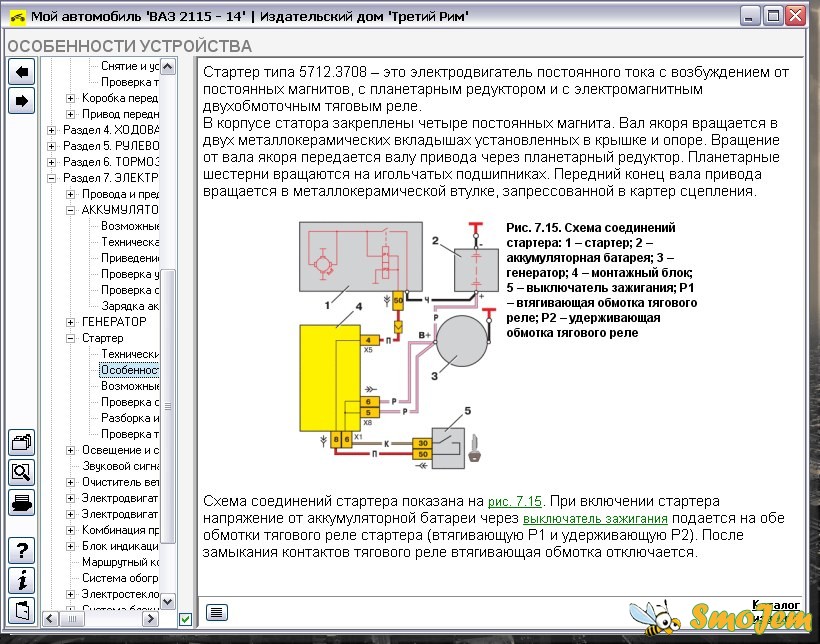
Task: Select 'Комбинация пр' tree label
Action: 120,530
